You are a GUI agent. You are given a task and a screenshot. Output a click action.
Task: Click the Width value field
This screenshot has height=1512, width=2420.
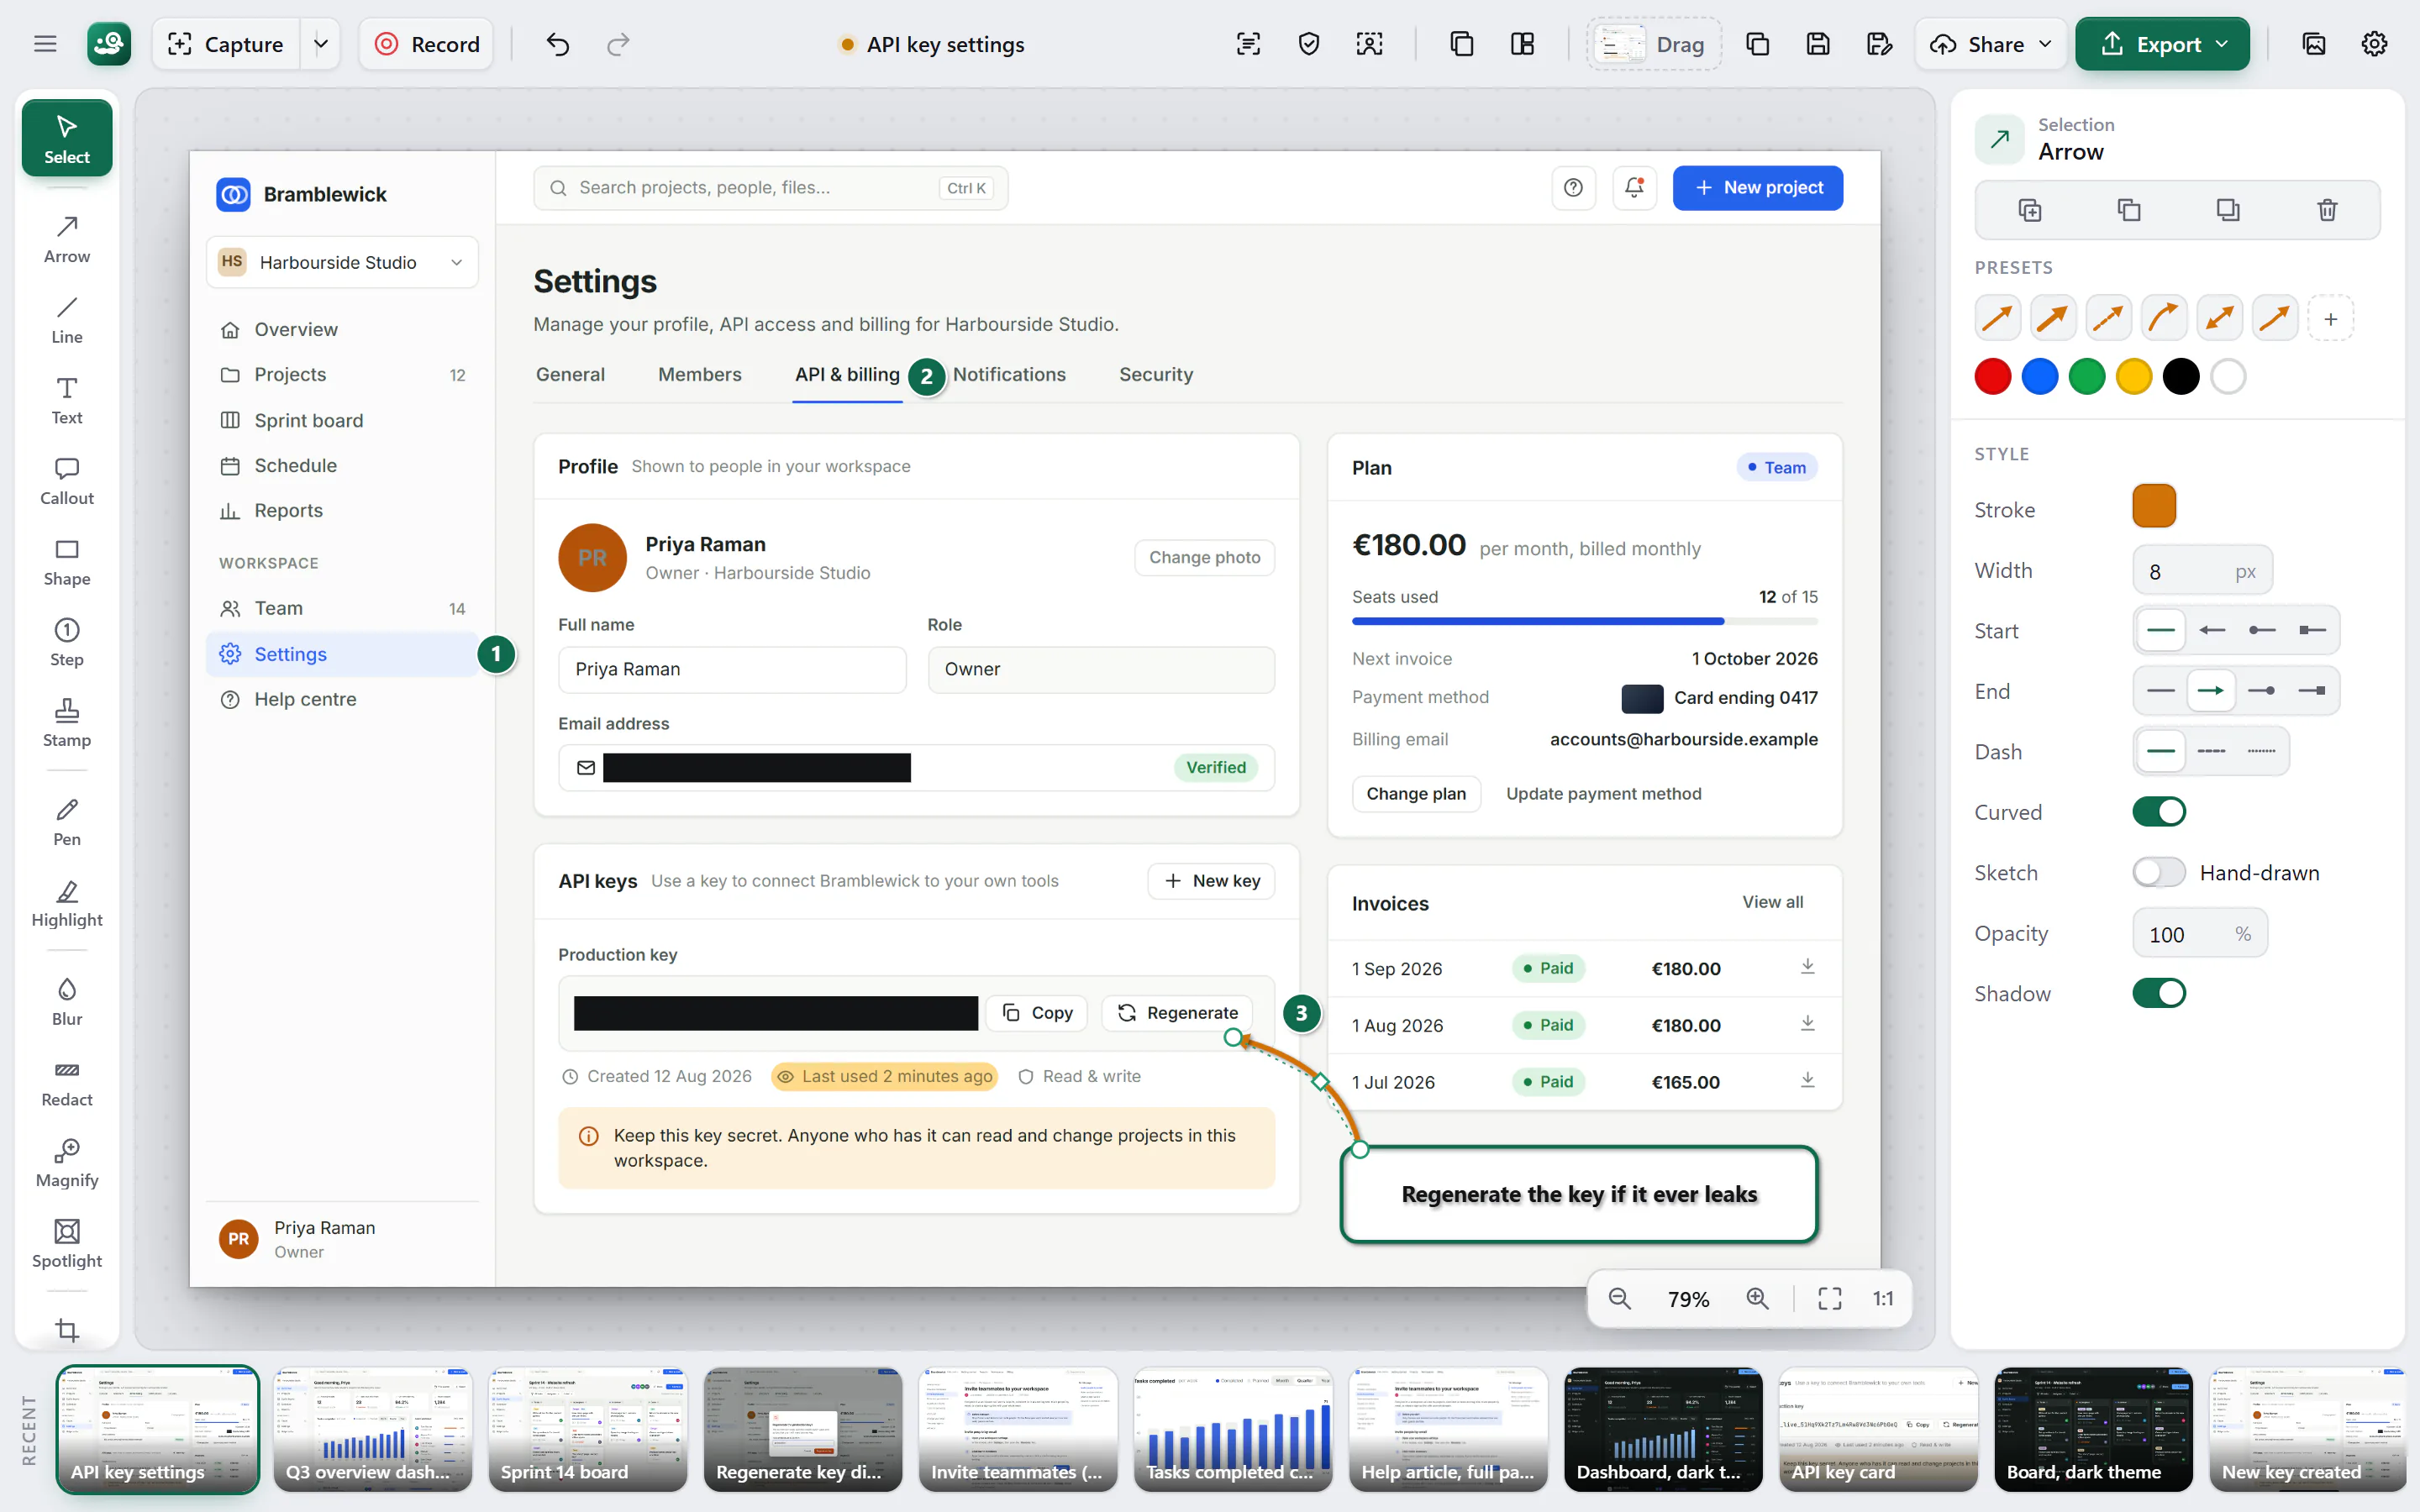tap(2202, 571)
